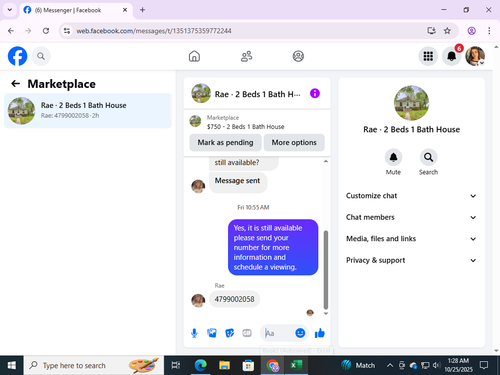Viewport: 500px width, 375px height.
Task: Open Task View on taskbar
Action: [x=176, y=365]
